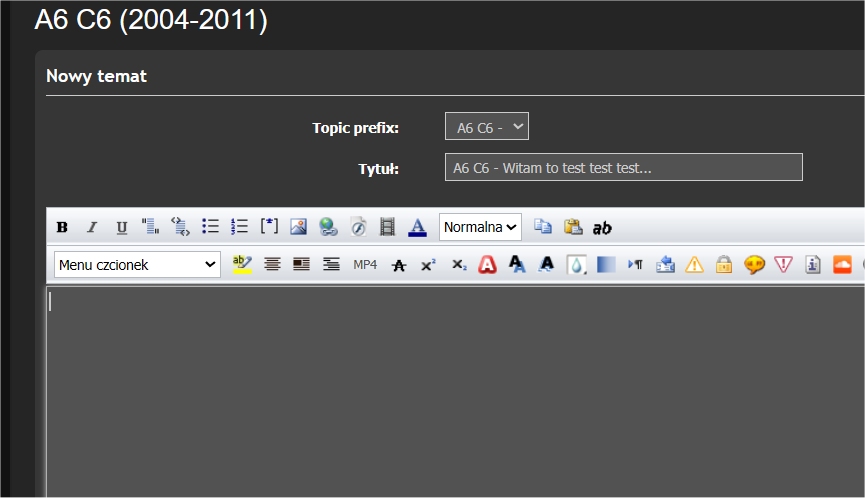Insert SoundCloud embed
The image size is (865, 498).
click(x=842, y=265)
